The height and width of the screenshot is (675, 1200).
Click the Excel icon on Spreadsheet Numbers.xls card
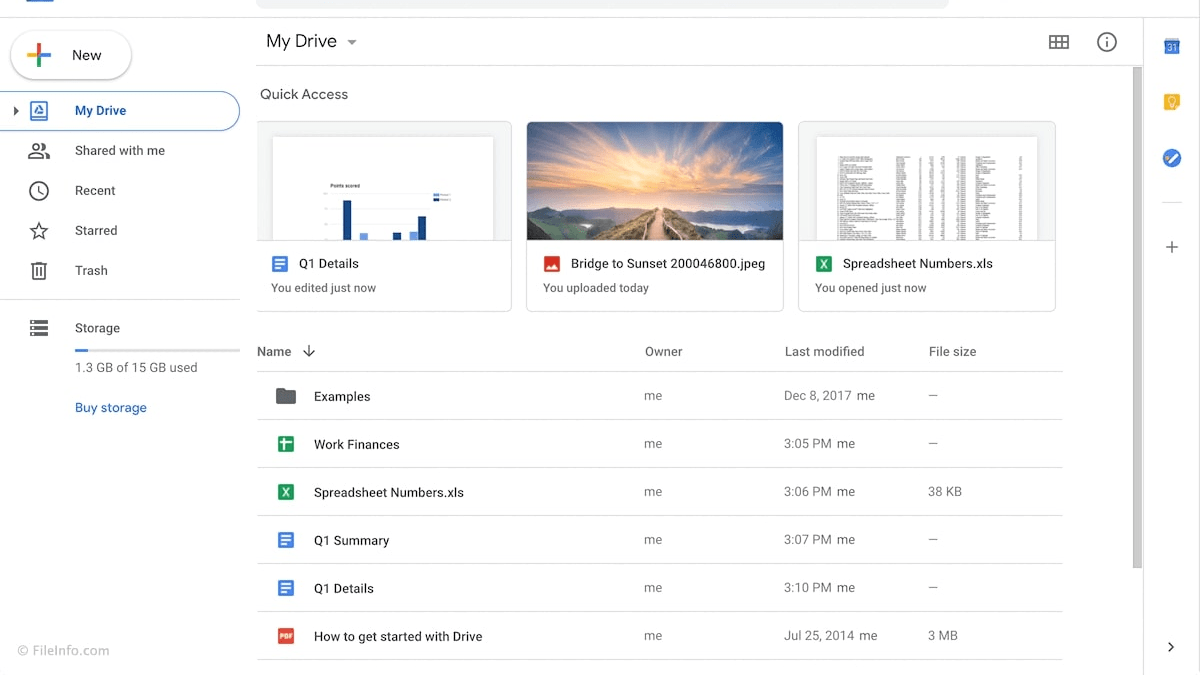tap(824, 264)
